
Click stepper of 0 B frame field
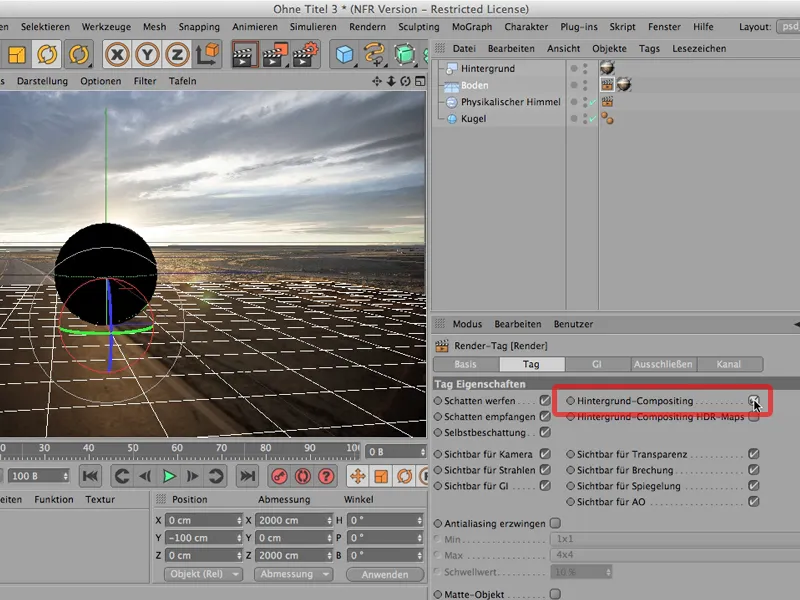point(422,452)
